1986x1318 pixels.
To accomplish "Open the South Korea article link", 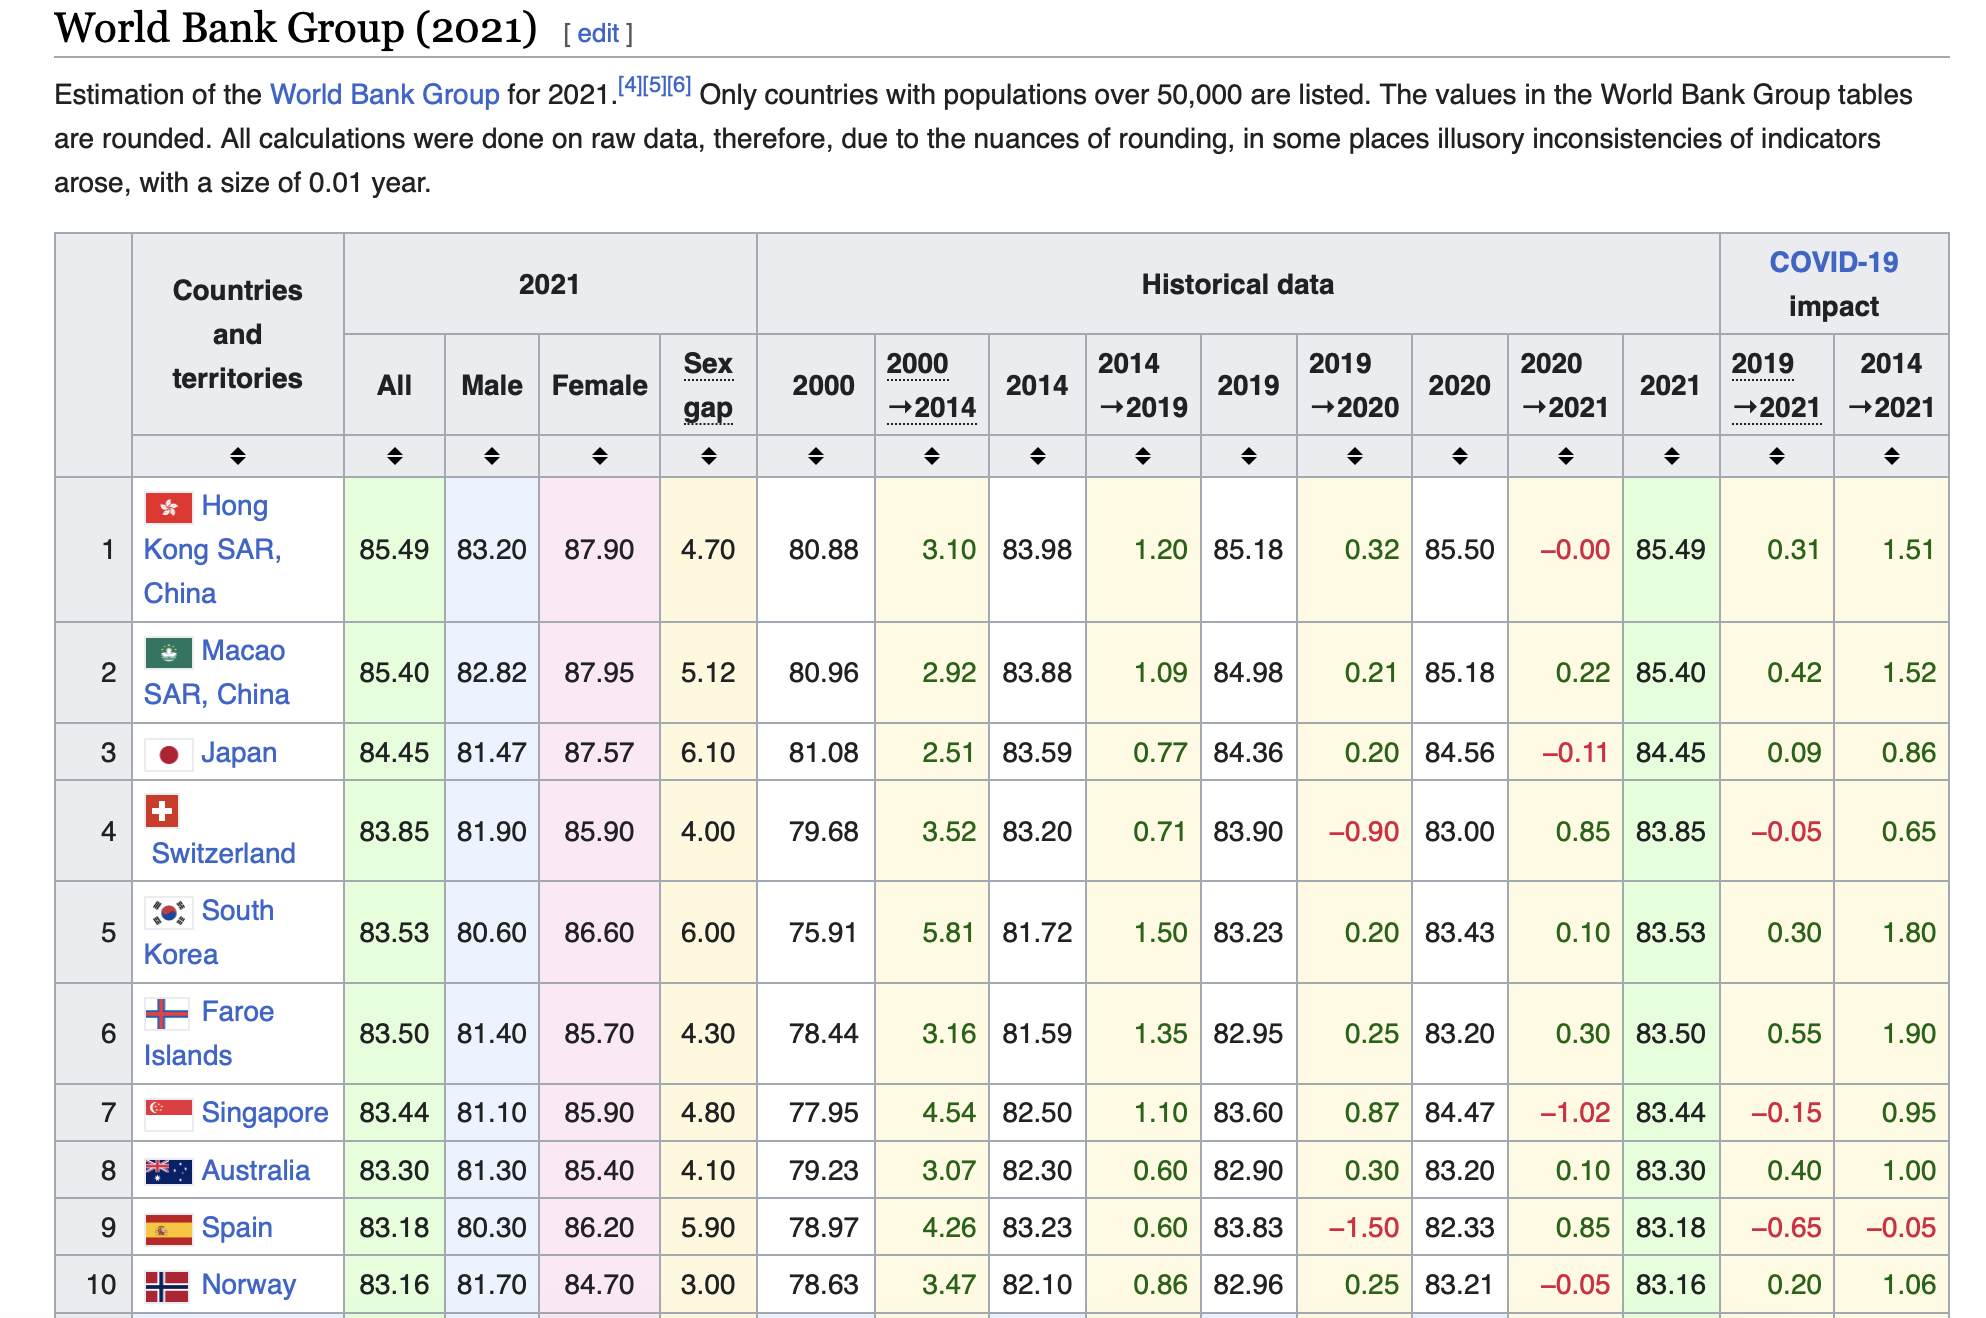I will [210, 932].
